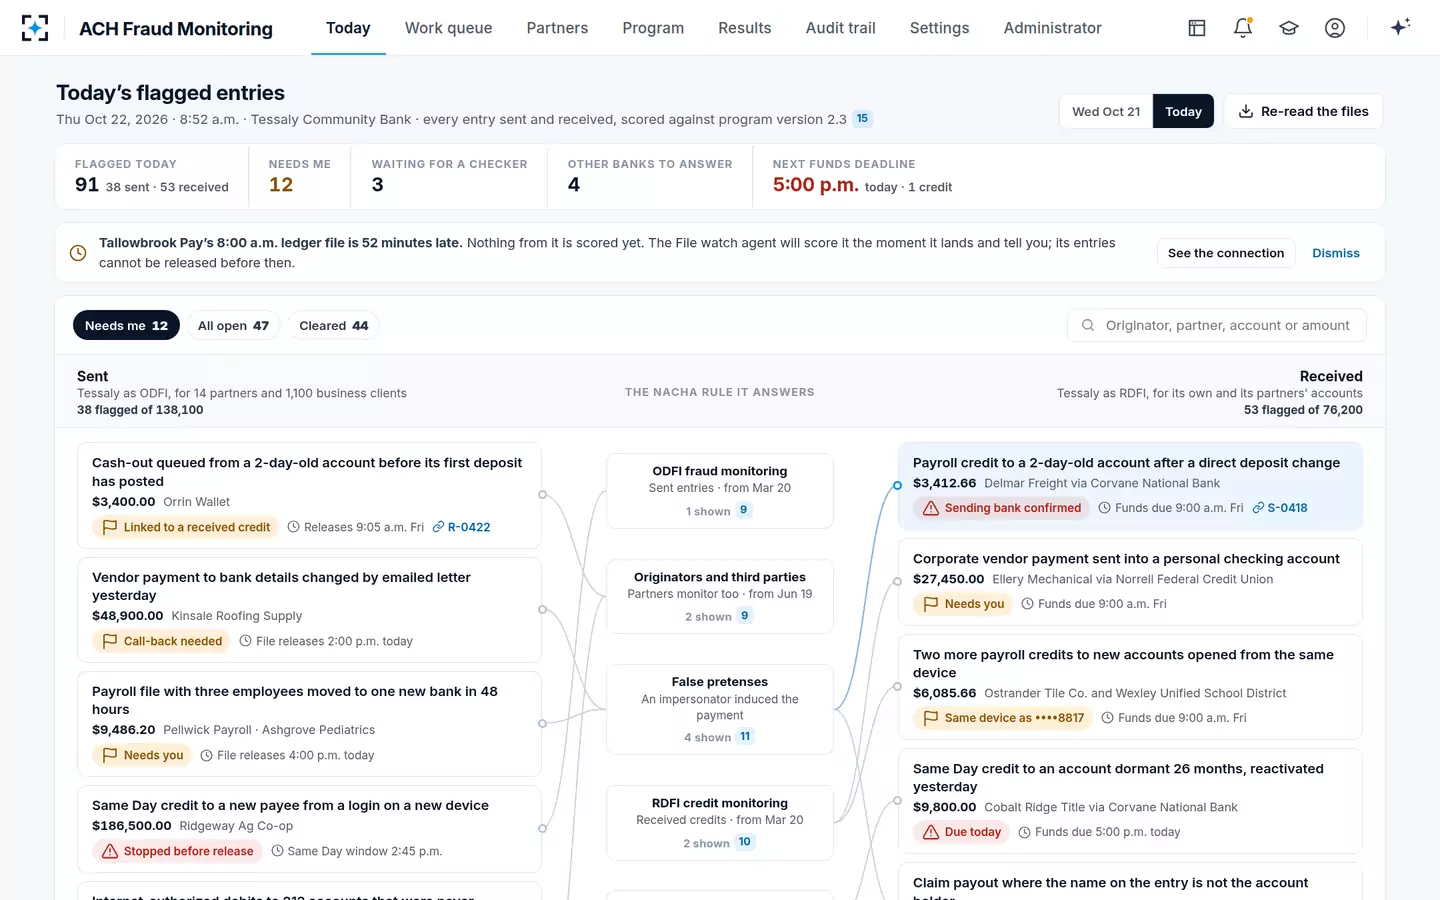Click the search magnifier icon
The image size is (1440, 900).
click(1088, 325)
